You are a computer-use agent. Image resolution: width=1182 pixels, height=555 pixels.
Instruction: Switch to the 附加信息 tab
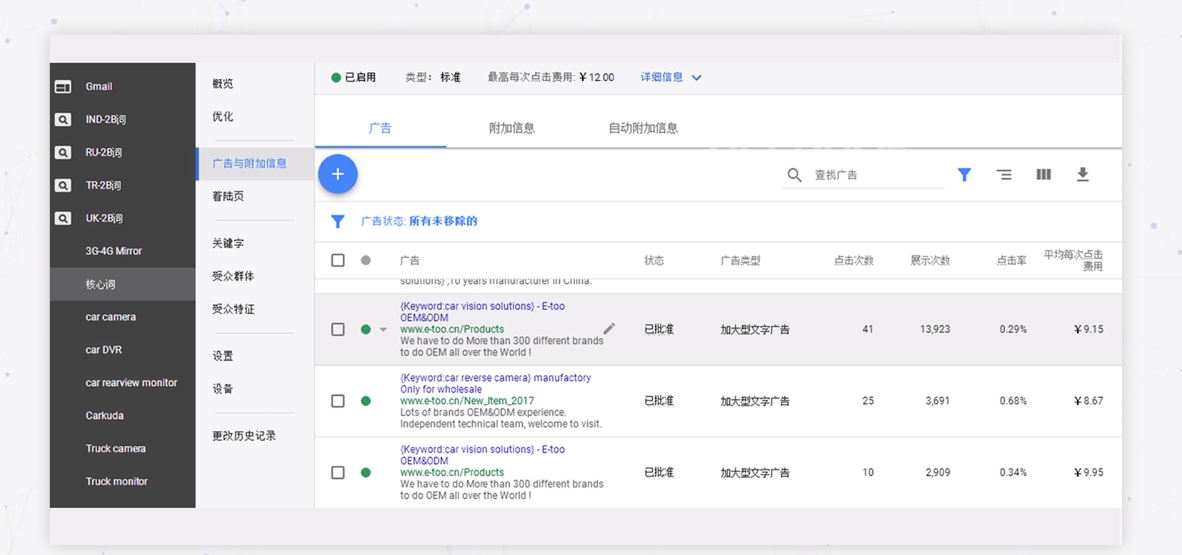(x=511, y=128)
